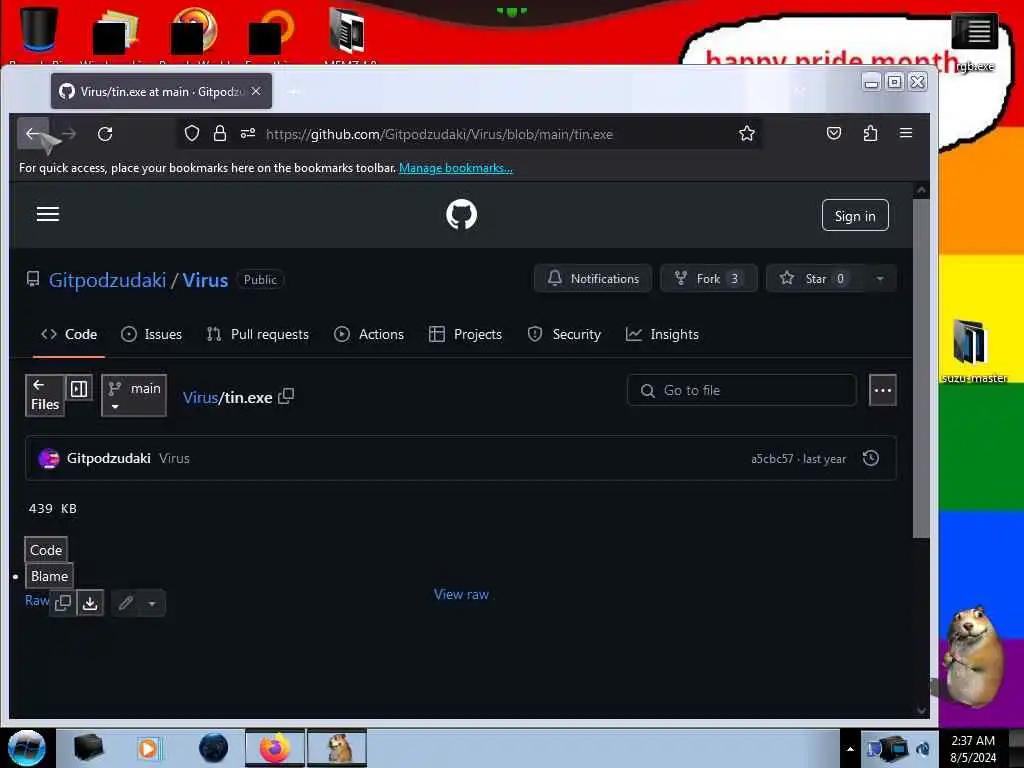Open the Actions tab

369,334
